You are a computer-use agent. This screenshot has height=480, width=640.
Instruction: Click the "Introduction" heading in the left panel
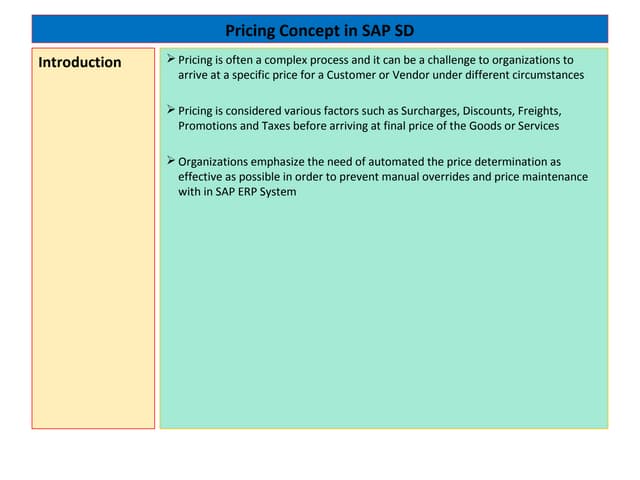(80, 62)
